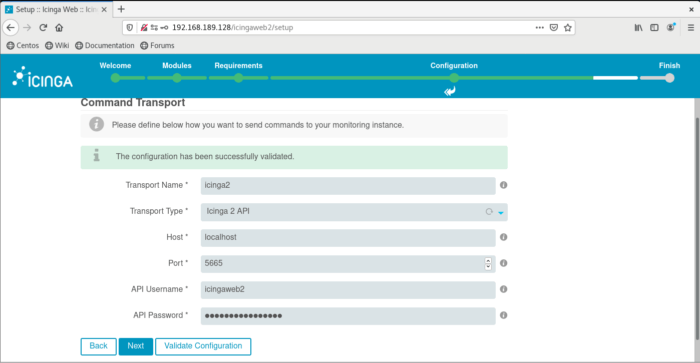700x363 pixels.
Task: Click the browser address bar URL
Action: click(233, 28)
